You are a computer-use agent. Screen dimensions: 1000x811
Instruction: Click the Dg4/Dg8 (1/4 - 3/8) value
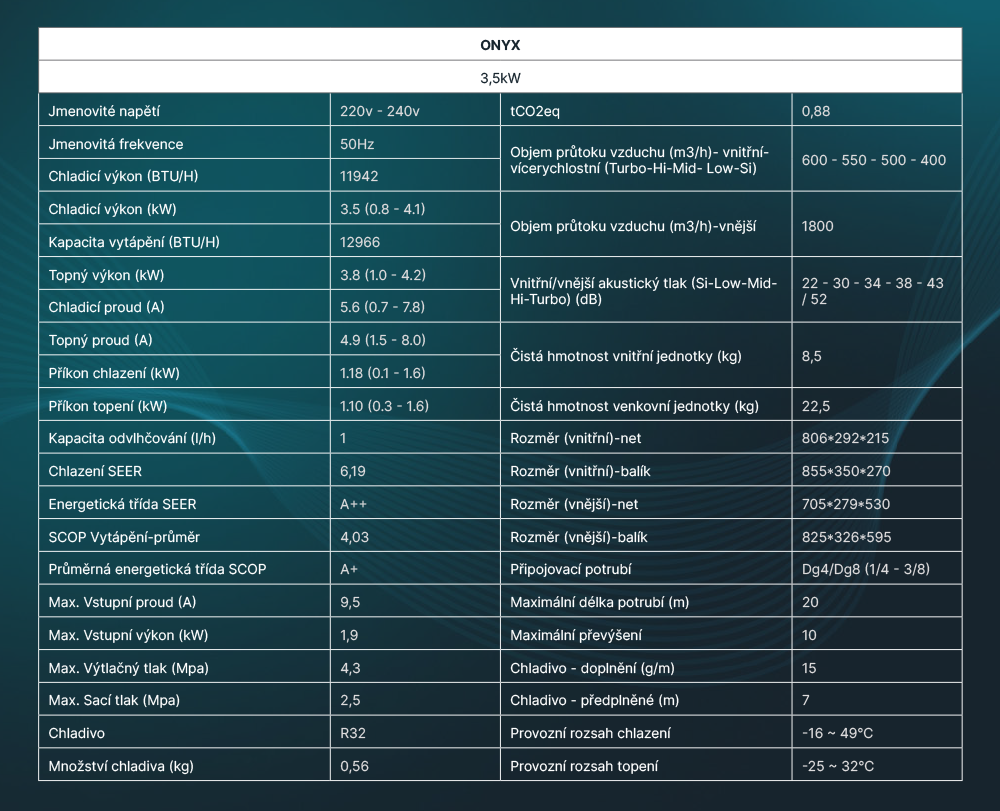point(865,569)
